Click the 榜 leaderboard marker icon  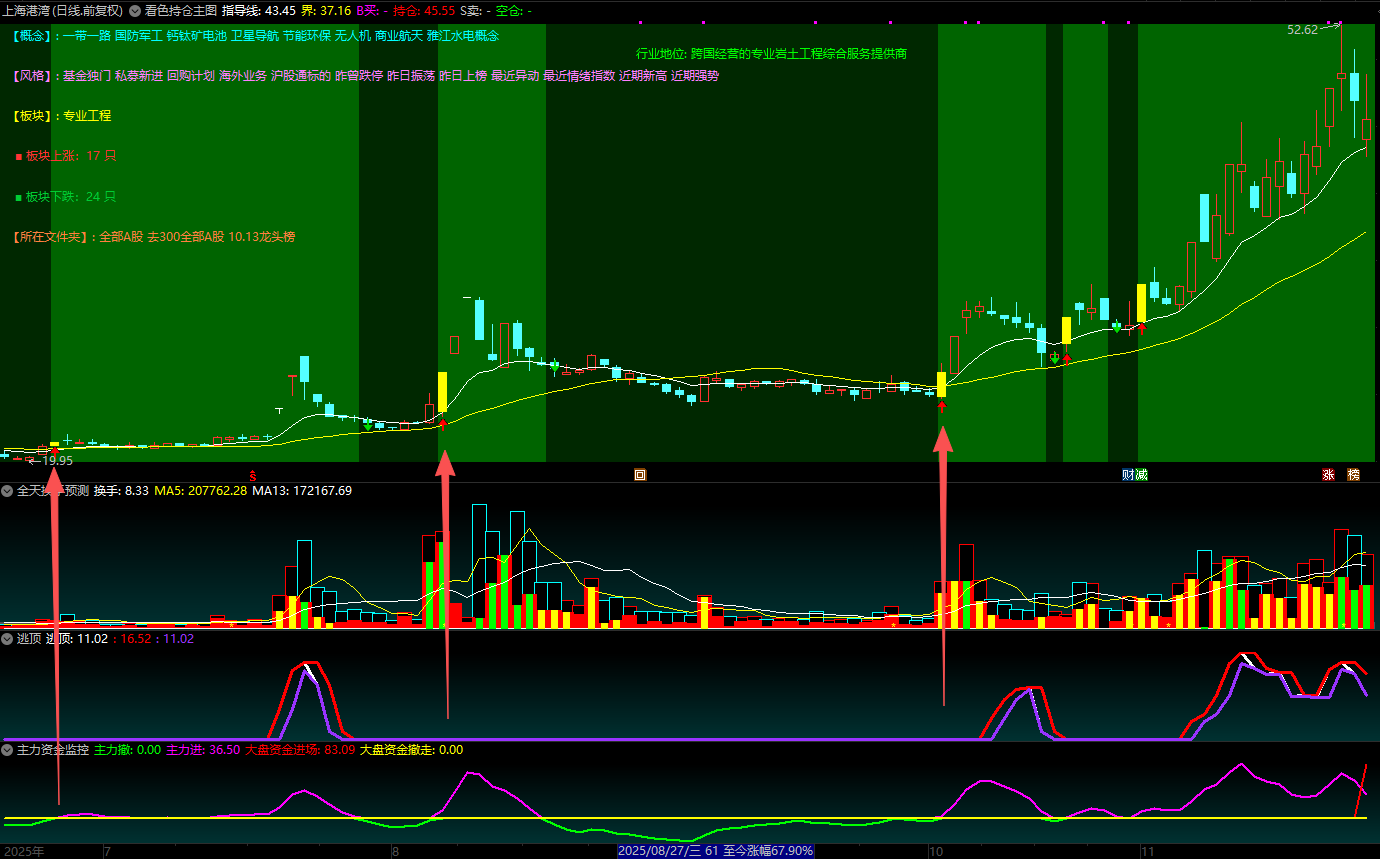(1353, 475)
